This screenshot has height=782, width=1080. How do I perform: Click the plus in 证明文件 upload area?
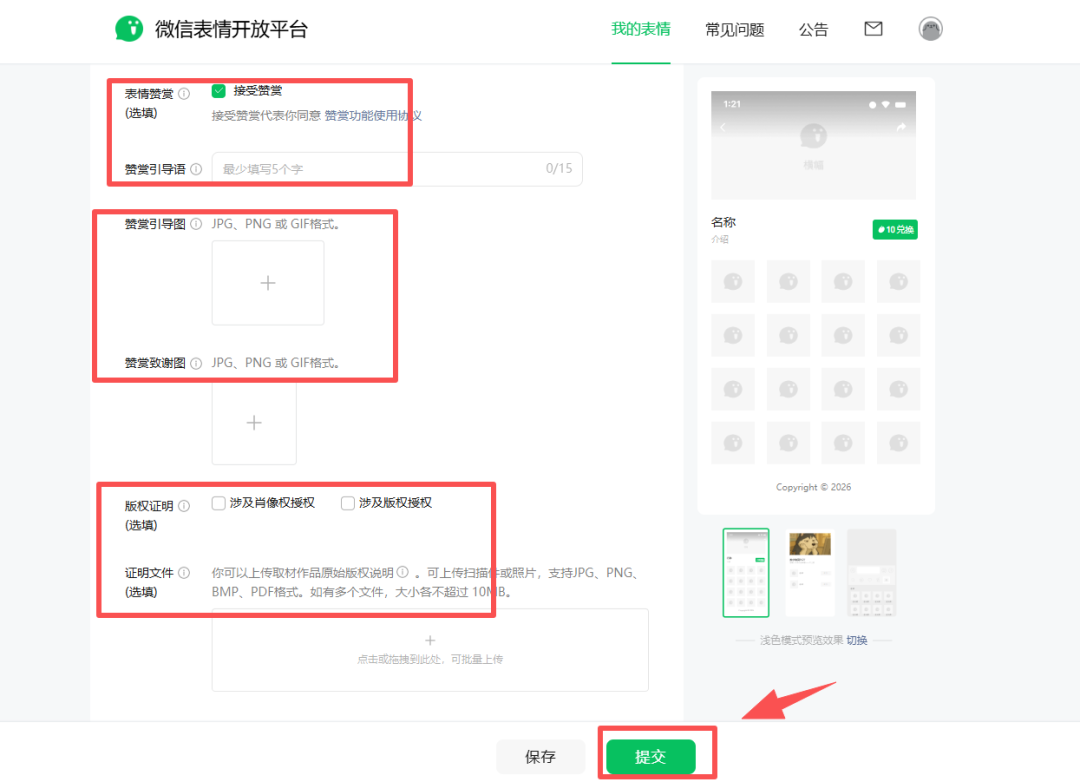[429, 641]
